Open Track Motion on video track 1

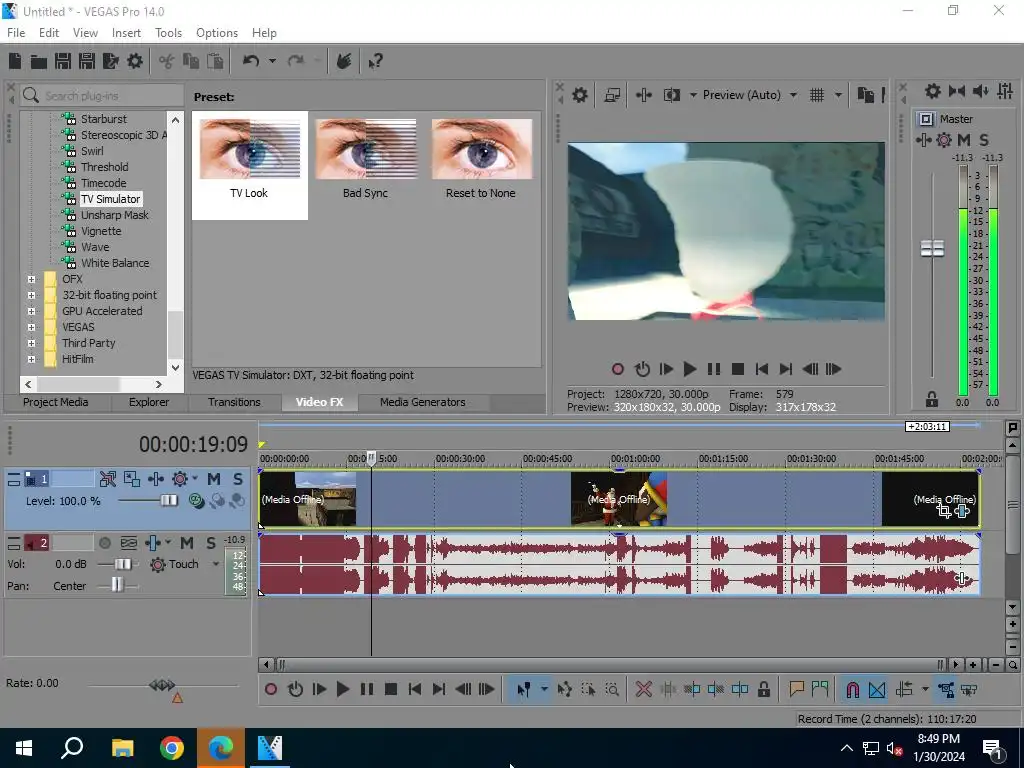pyautogui.click(x=132, y=479)
